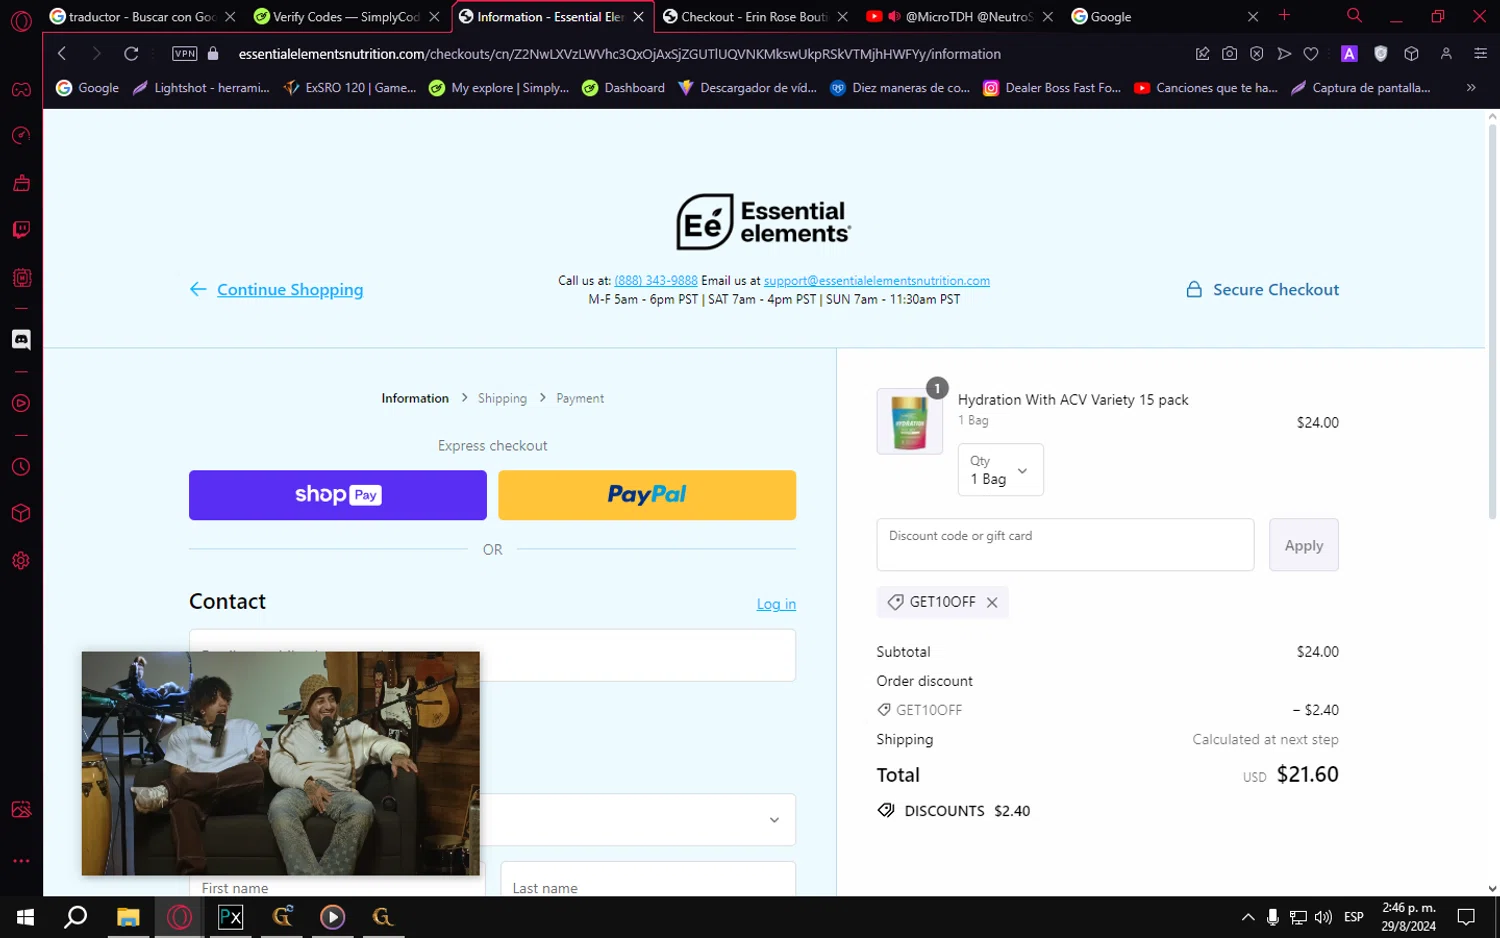Bookmark page with the heart icon
This screenshot has width=1500, height=938.
1311,54
